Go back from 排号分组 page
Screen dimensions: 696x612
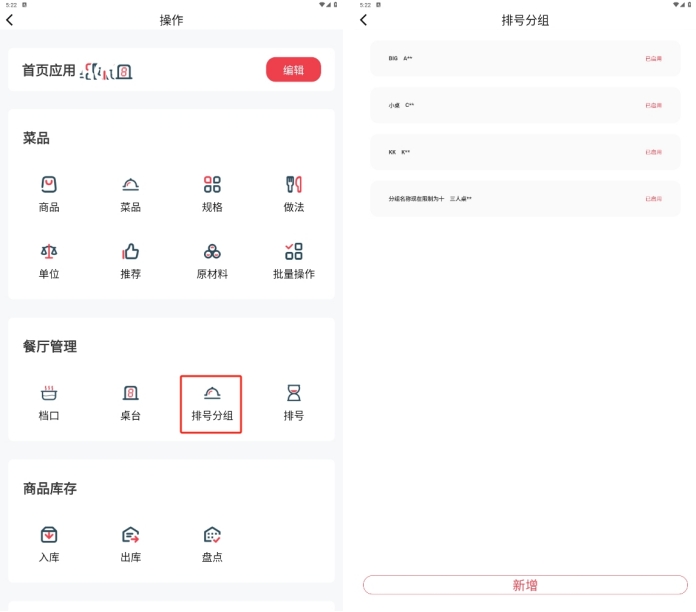click(x=363, y=20)
